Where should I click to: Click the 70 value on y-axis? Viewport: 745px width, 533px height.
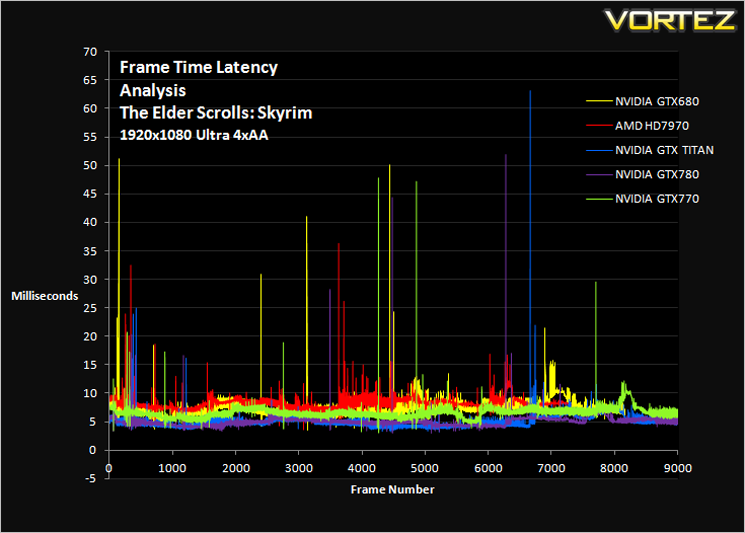90,52
